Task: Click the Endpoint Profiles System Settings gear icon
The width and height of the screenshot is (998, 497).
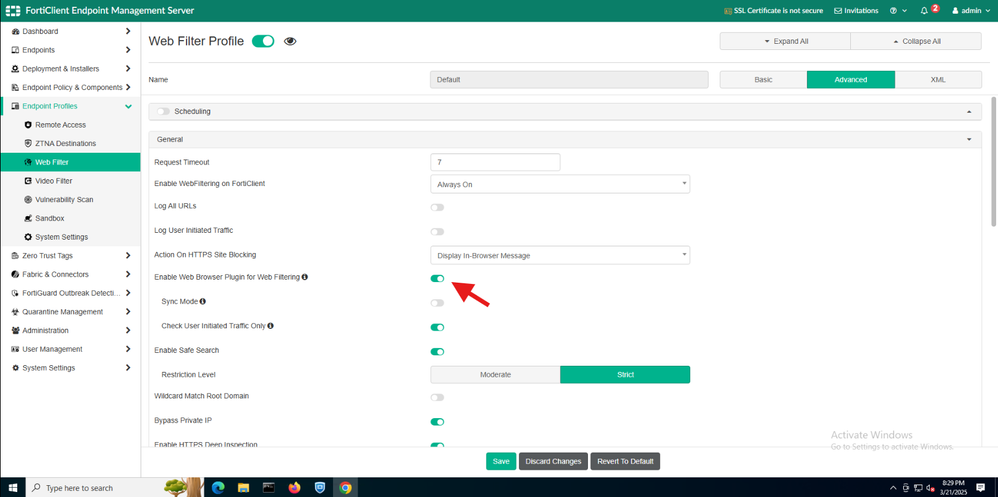Action: point(28,237)
